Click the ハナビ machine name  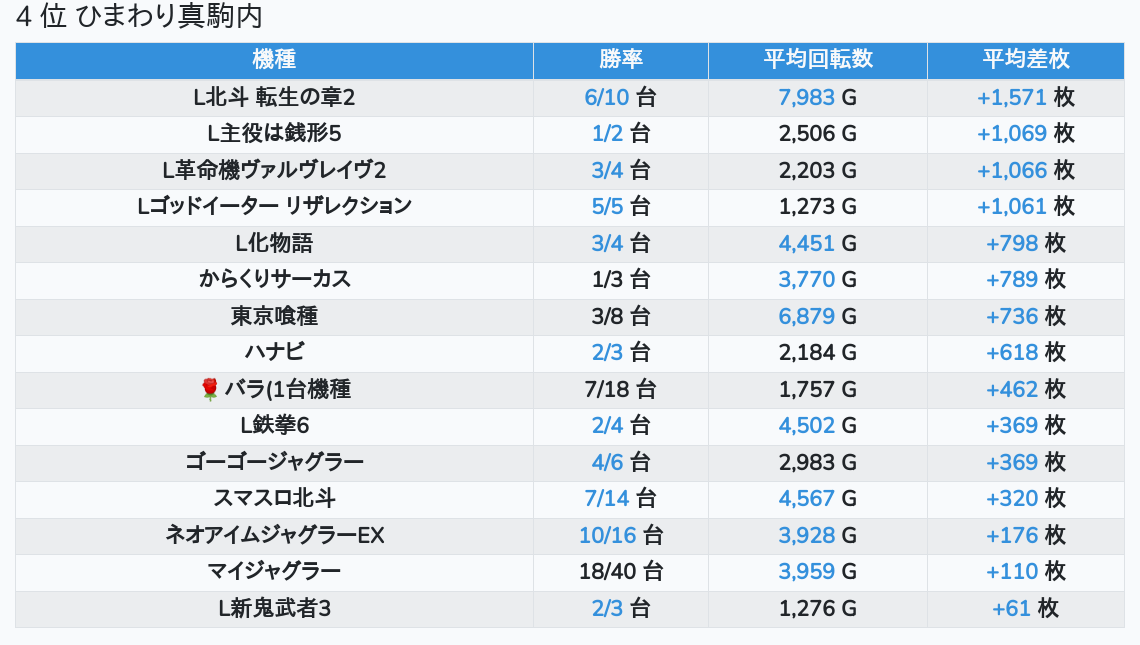click(x=274, y=352)
